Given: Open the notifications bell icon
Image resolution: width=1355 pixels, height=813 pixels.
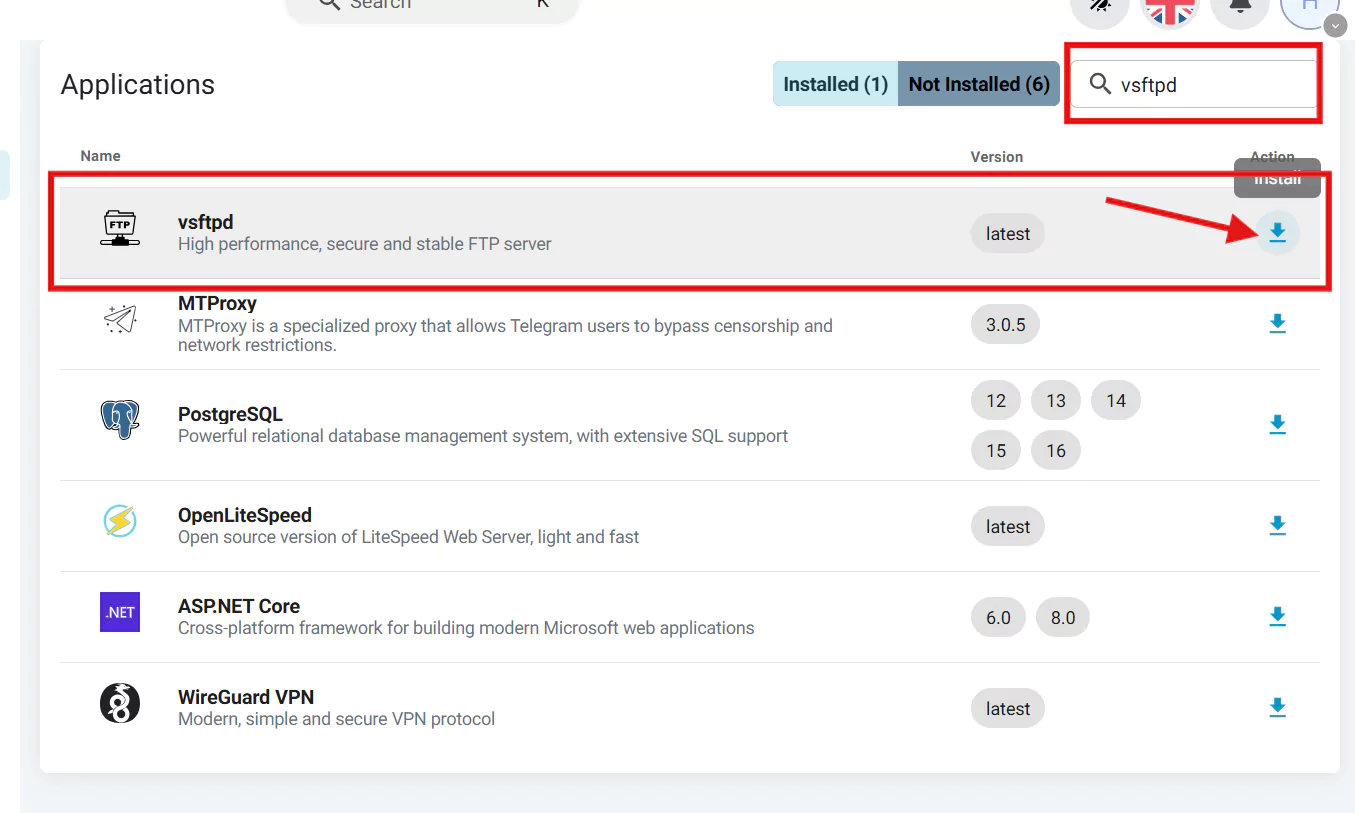Looking at the screenshot, I should [1240, 8].
